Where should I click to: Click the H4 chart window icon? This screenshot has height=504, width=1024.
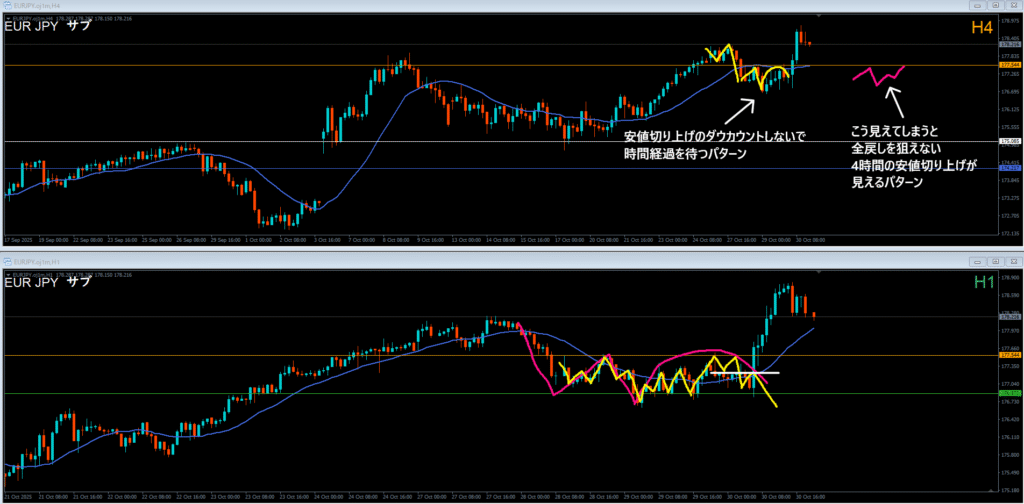pos(8,7)
